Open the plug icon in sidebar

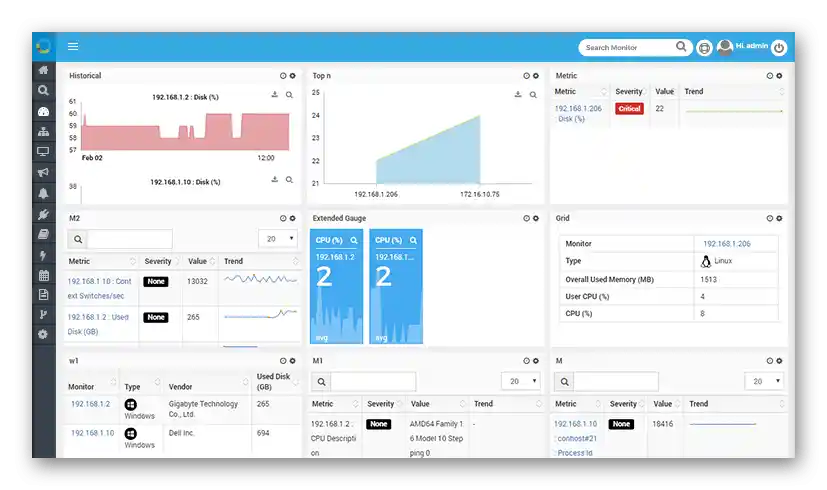tap(43, 214)
